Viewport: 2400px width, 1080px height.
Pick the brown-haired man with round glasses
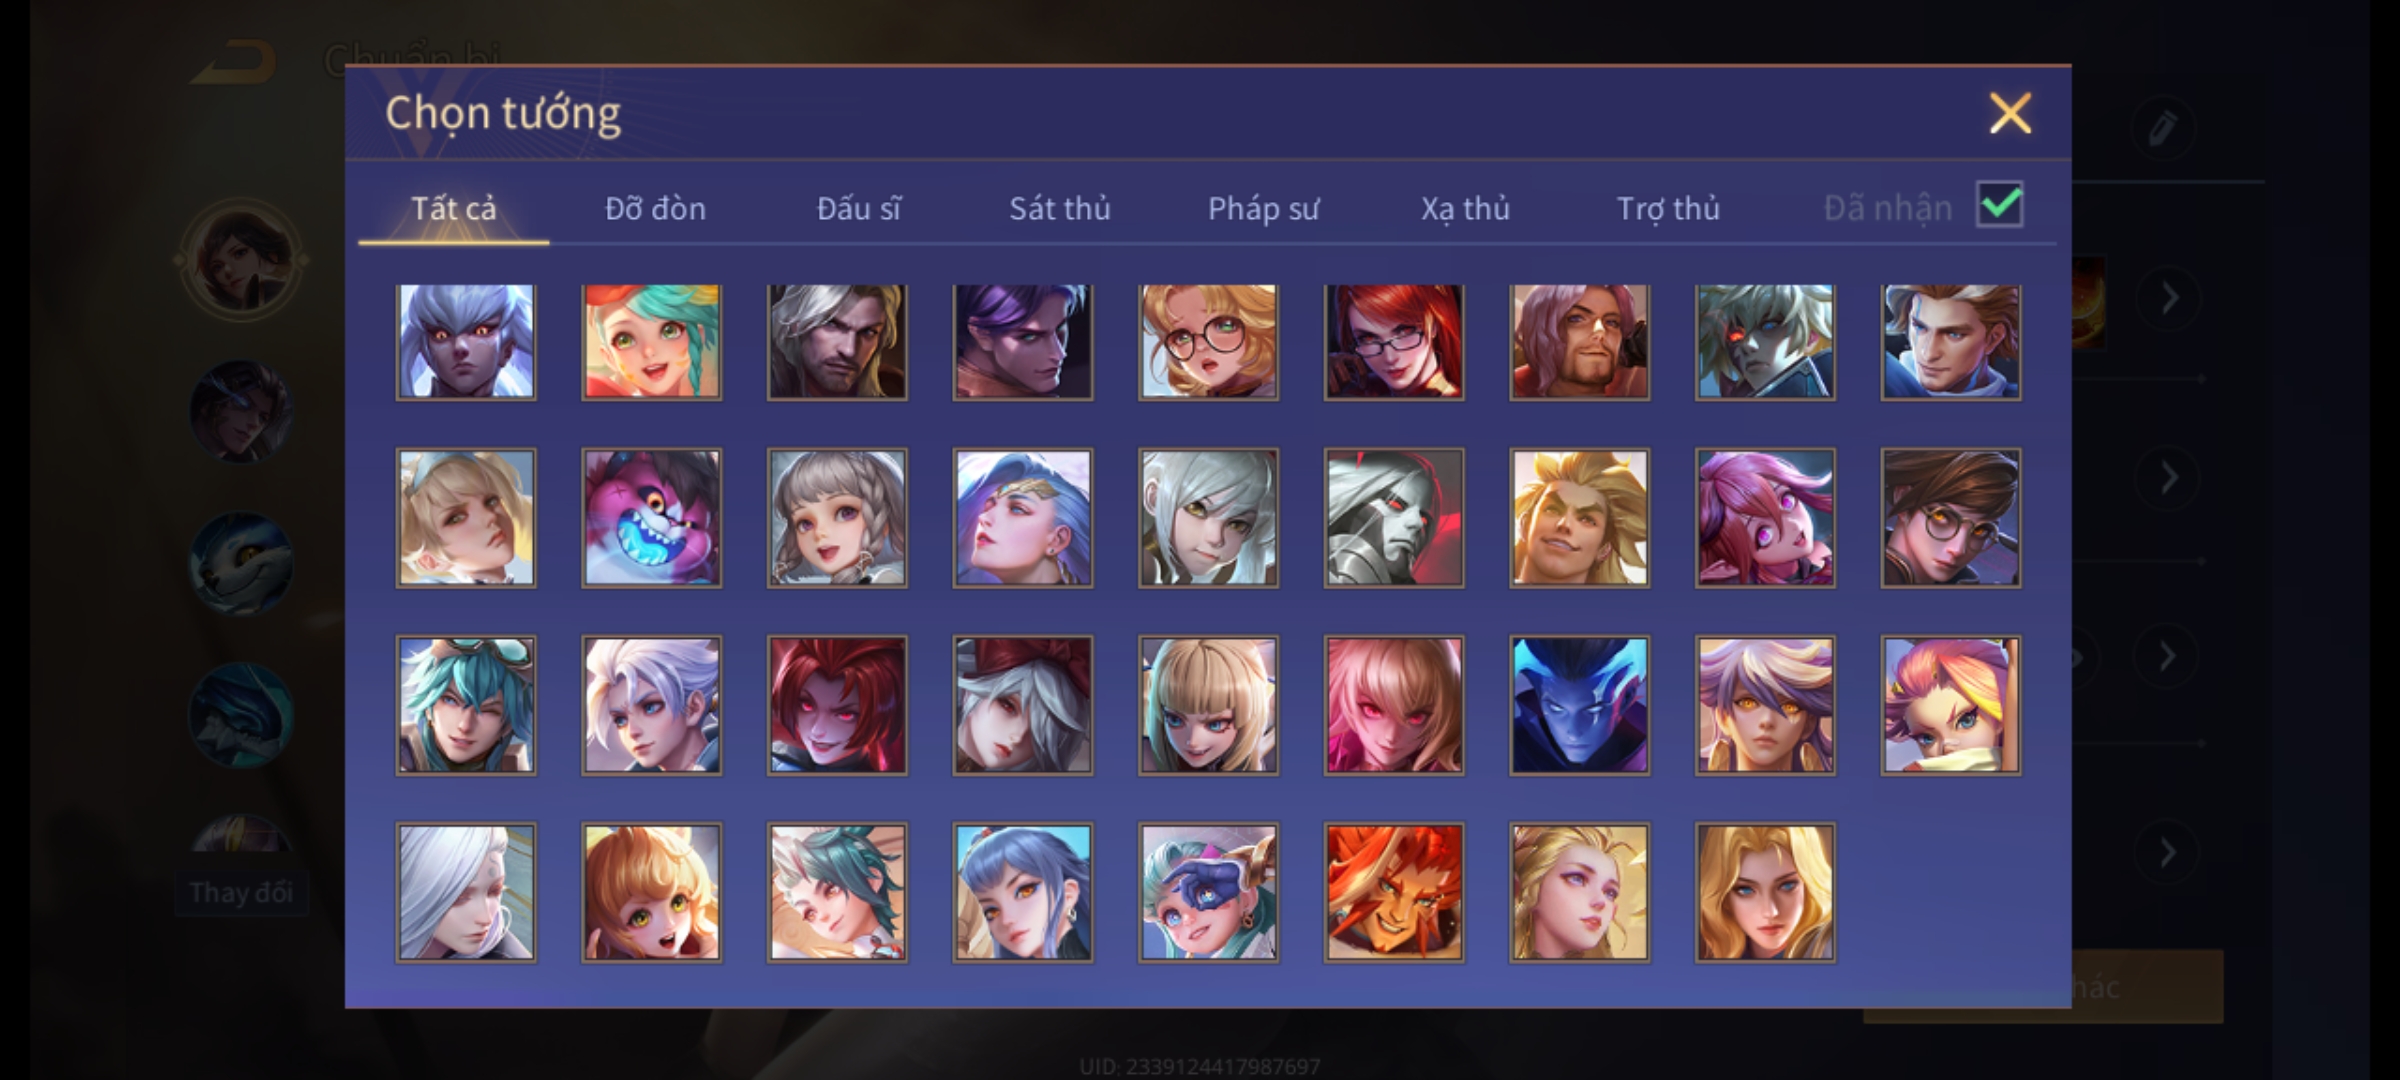1951,518
